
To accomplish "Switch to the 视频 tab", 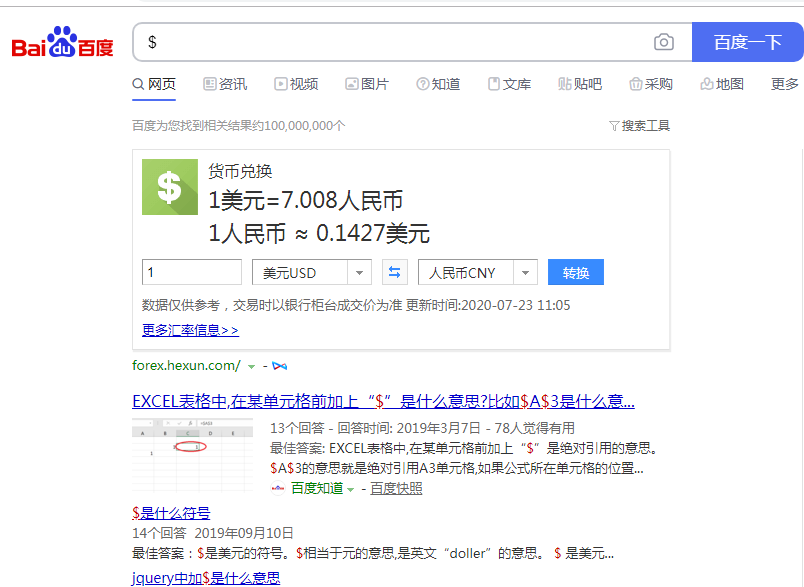I will tap(296, 84).
